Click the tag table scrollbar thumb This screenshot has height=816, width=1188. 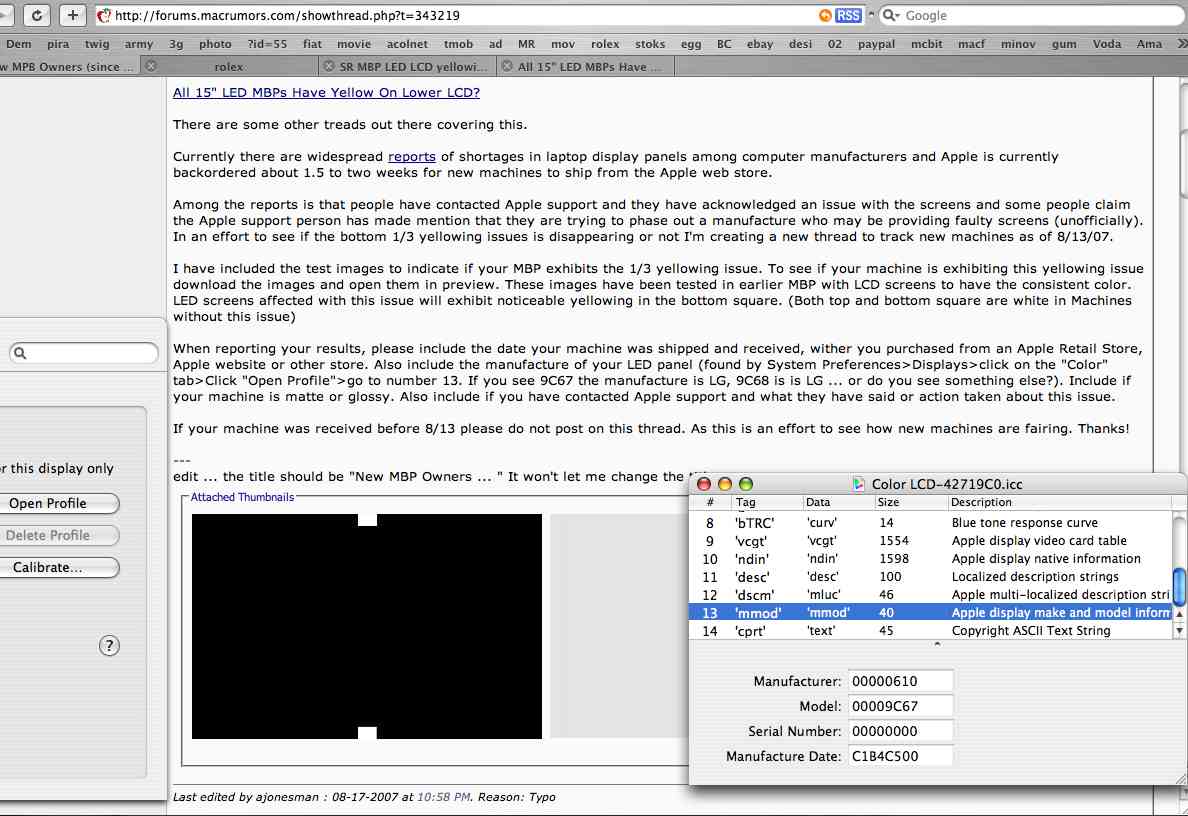[1179, 587]
